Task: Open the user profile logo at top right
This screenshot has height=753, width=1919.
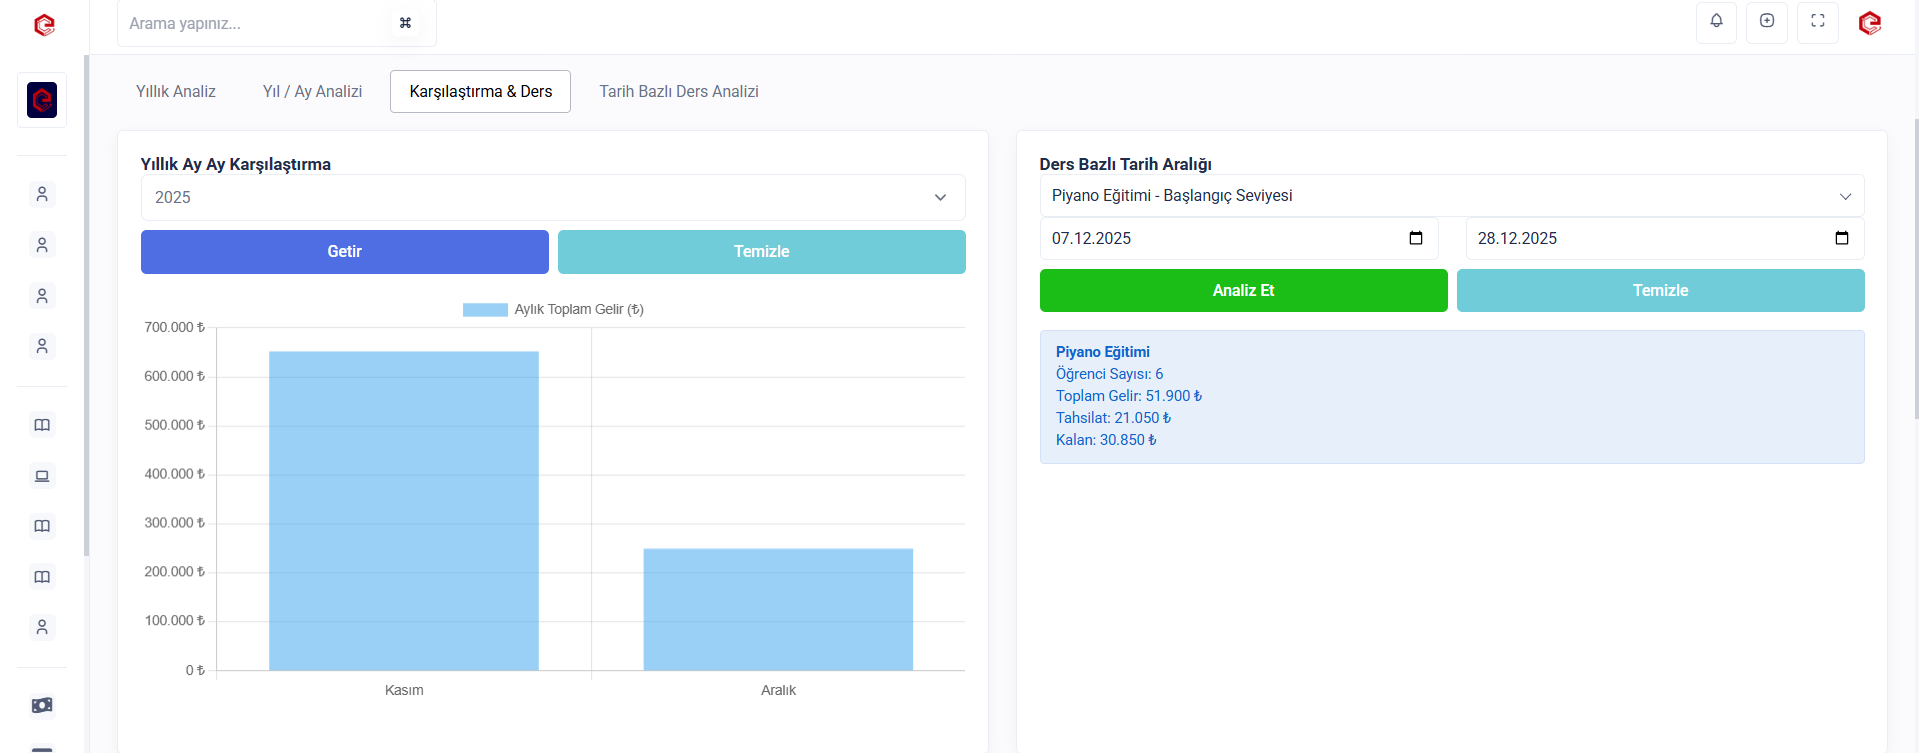Action: pyautogui.click(x=1869, y=23)
